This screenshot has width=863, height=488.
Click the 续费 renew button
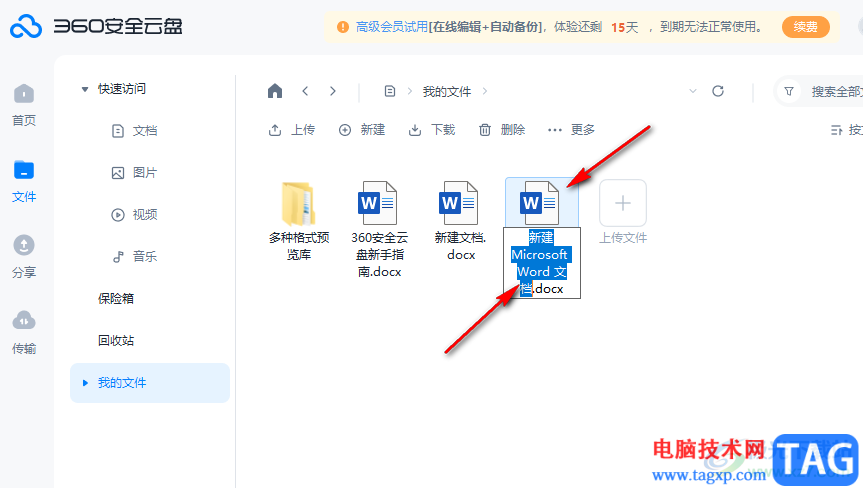coord(806,27)
